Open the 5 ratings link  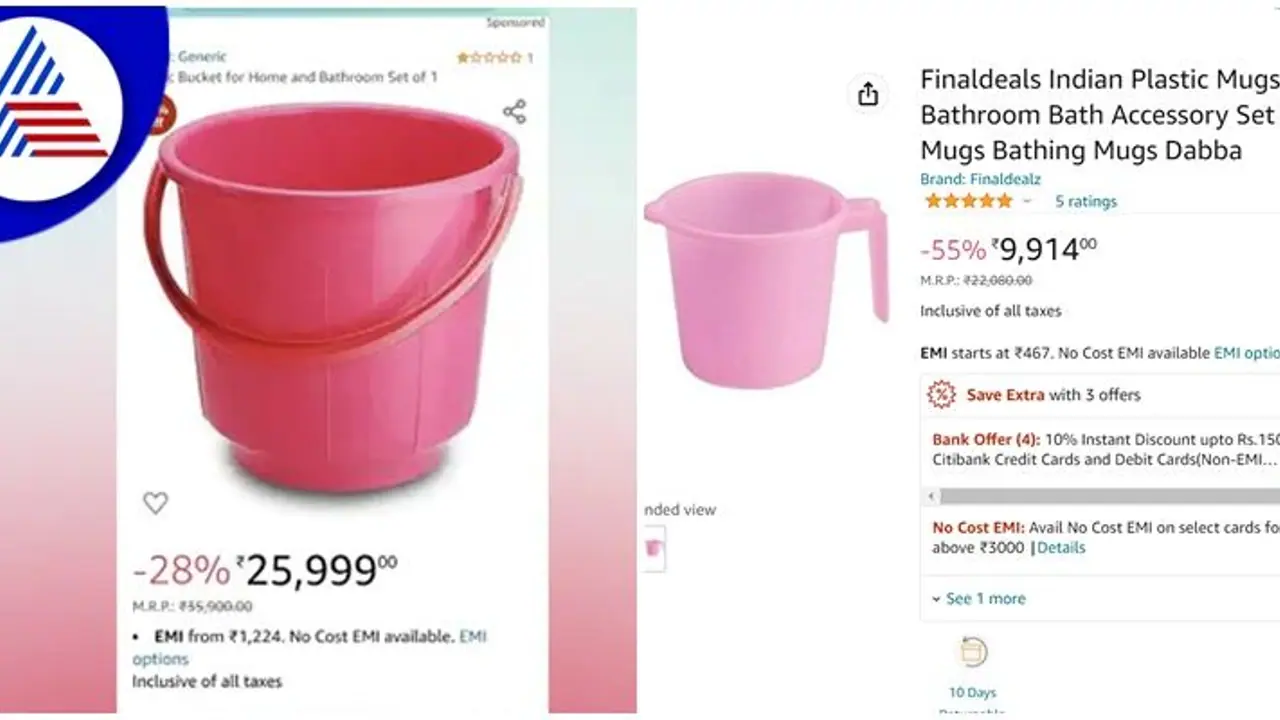point(1086,201)
